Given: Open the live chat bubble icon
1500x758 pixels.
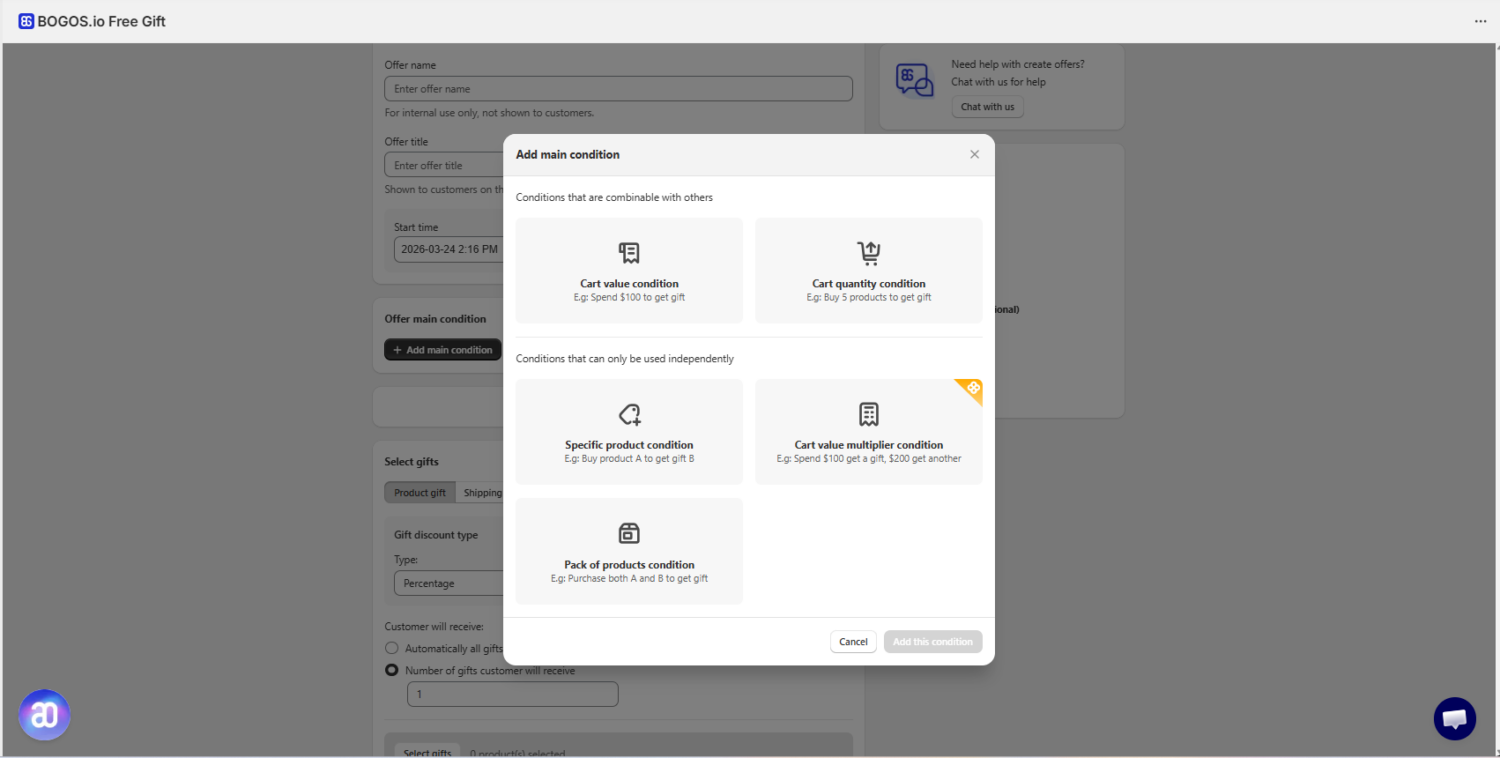Looking at the screenshot, I should tap(1454, 719).
